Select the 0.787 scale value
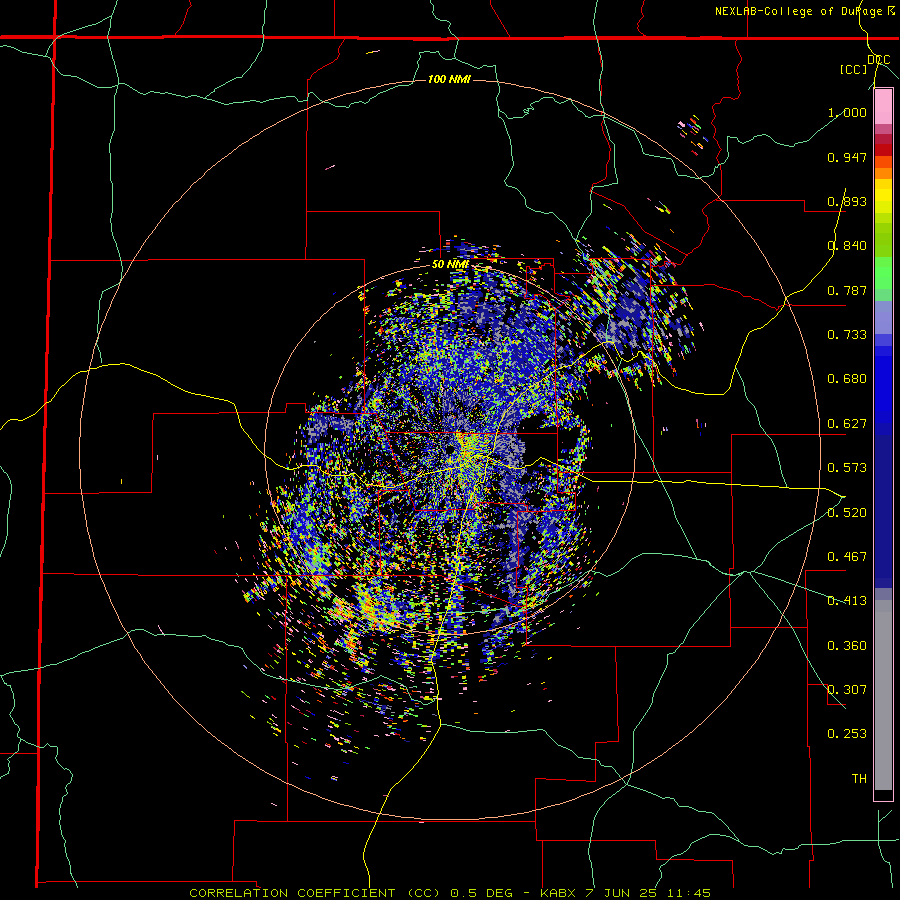Image resolution: width=900 pixels, height=900 pixels. coord(847,290)
